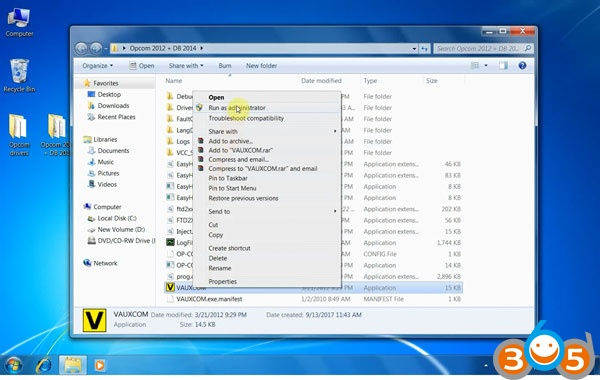Screen dimensions: 600x380
Task: Select Desktop in navigation pane
Action: click(x=109, y=95)
